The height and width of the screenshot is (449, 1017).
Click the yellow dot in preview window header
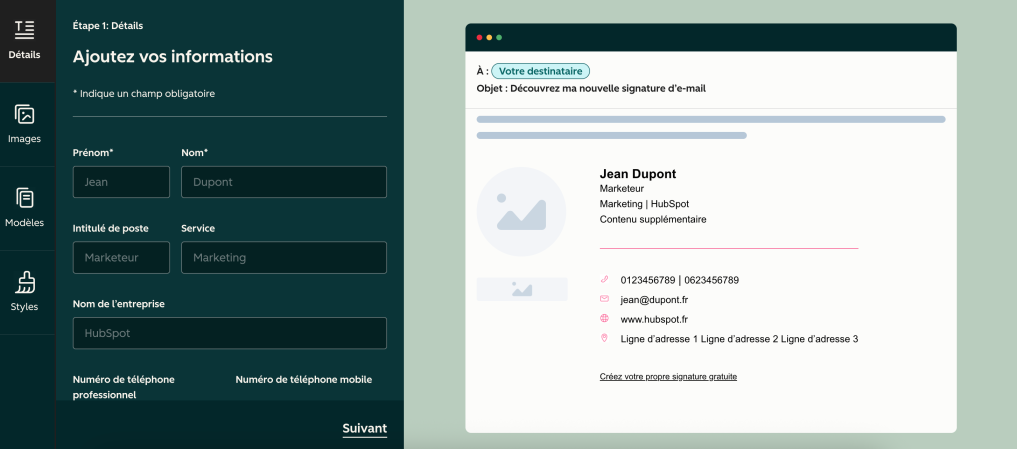pyautogui.click(x=489, y=38)
